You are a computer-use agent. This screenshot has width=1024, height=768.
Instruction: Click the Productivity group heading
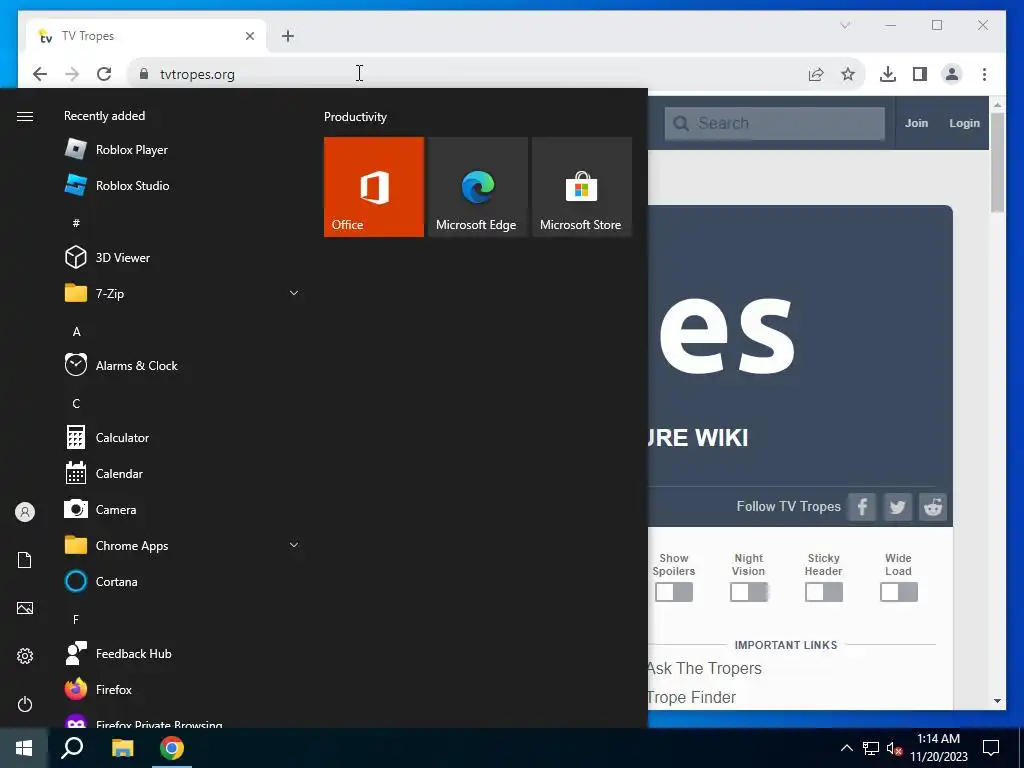pos(355,117)
